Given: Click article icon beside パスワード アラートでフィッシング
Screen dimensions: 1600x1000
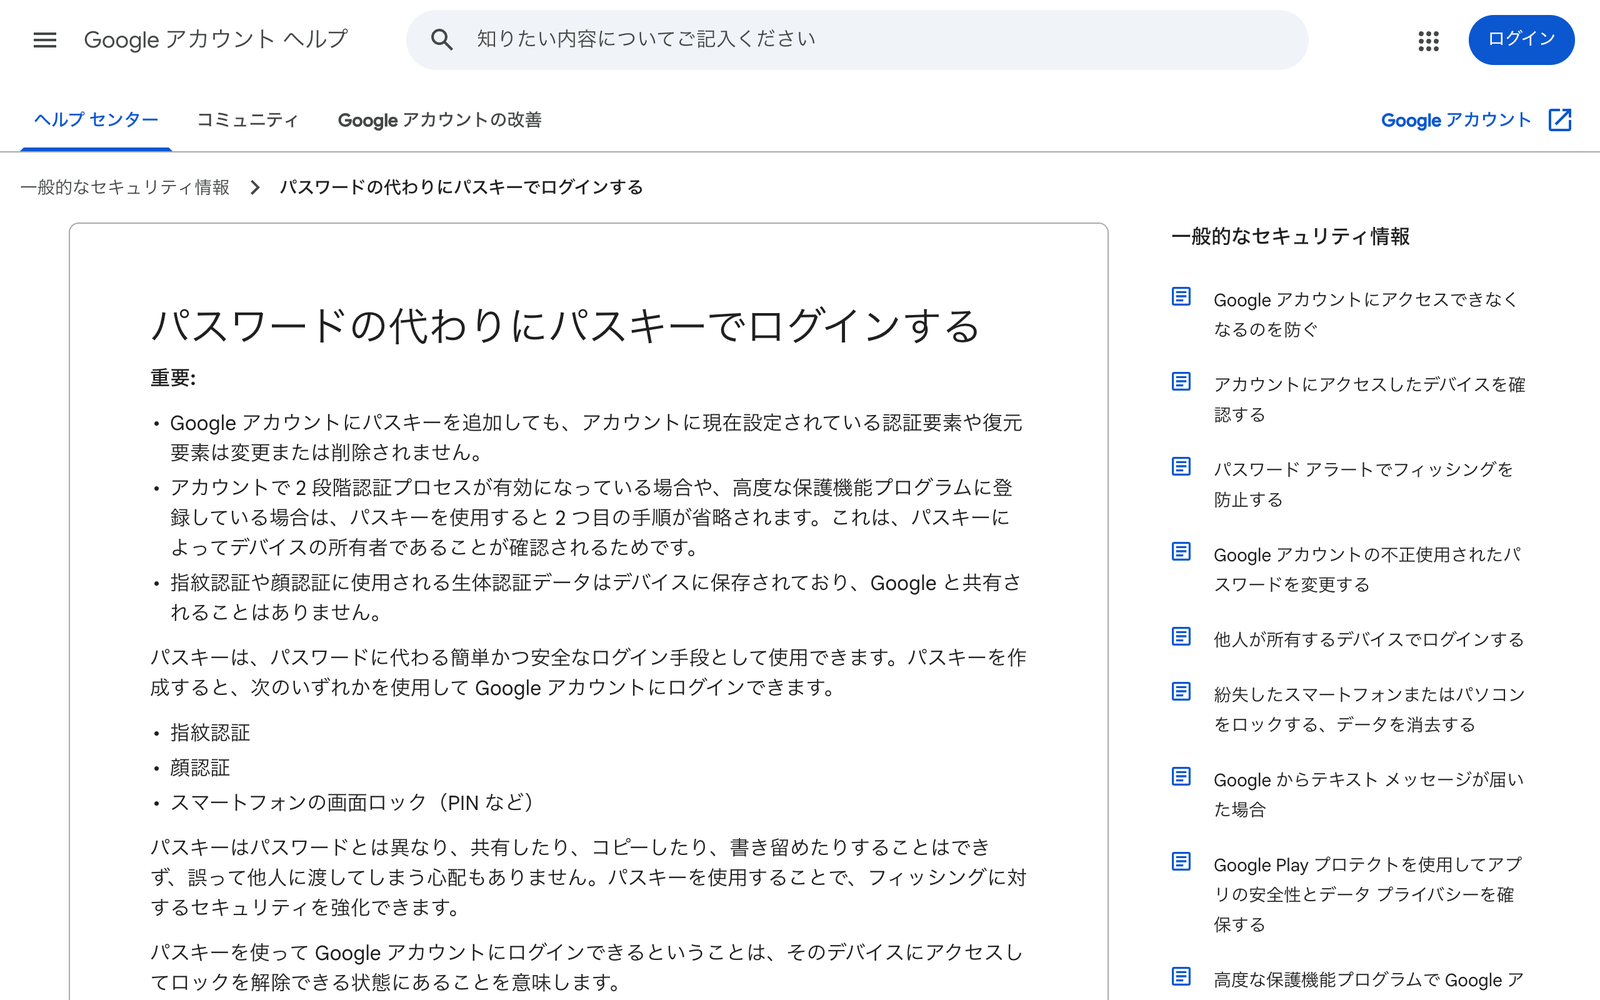Looking at the screenshot, I should 1181,467.
